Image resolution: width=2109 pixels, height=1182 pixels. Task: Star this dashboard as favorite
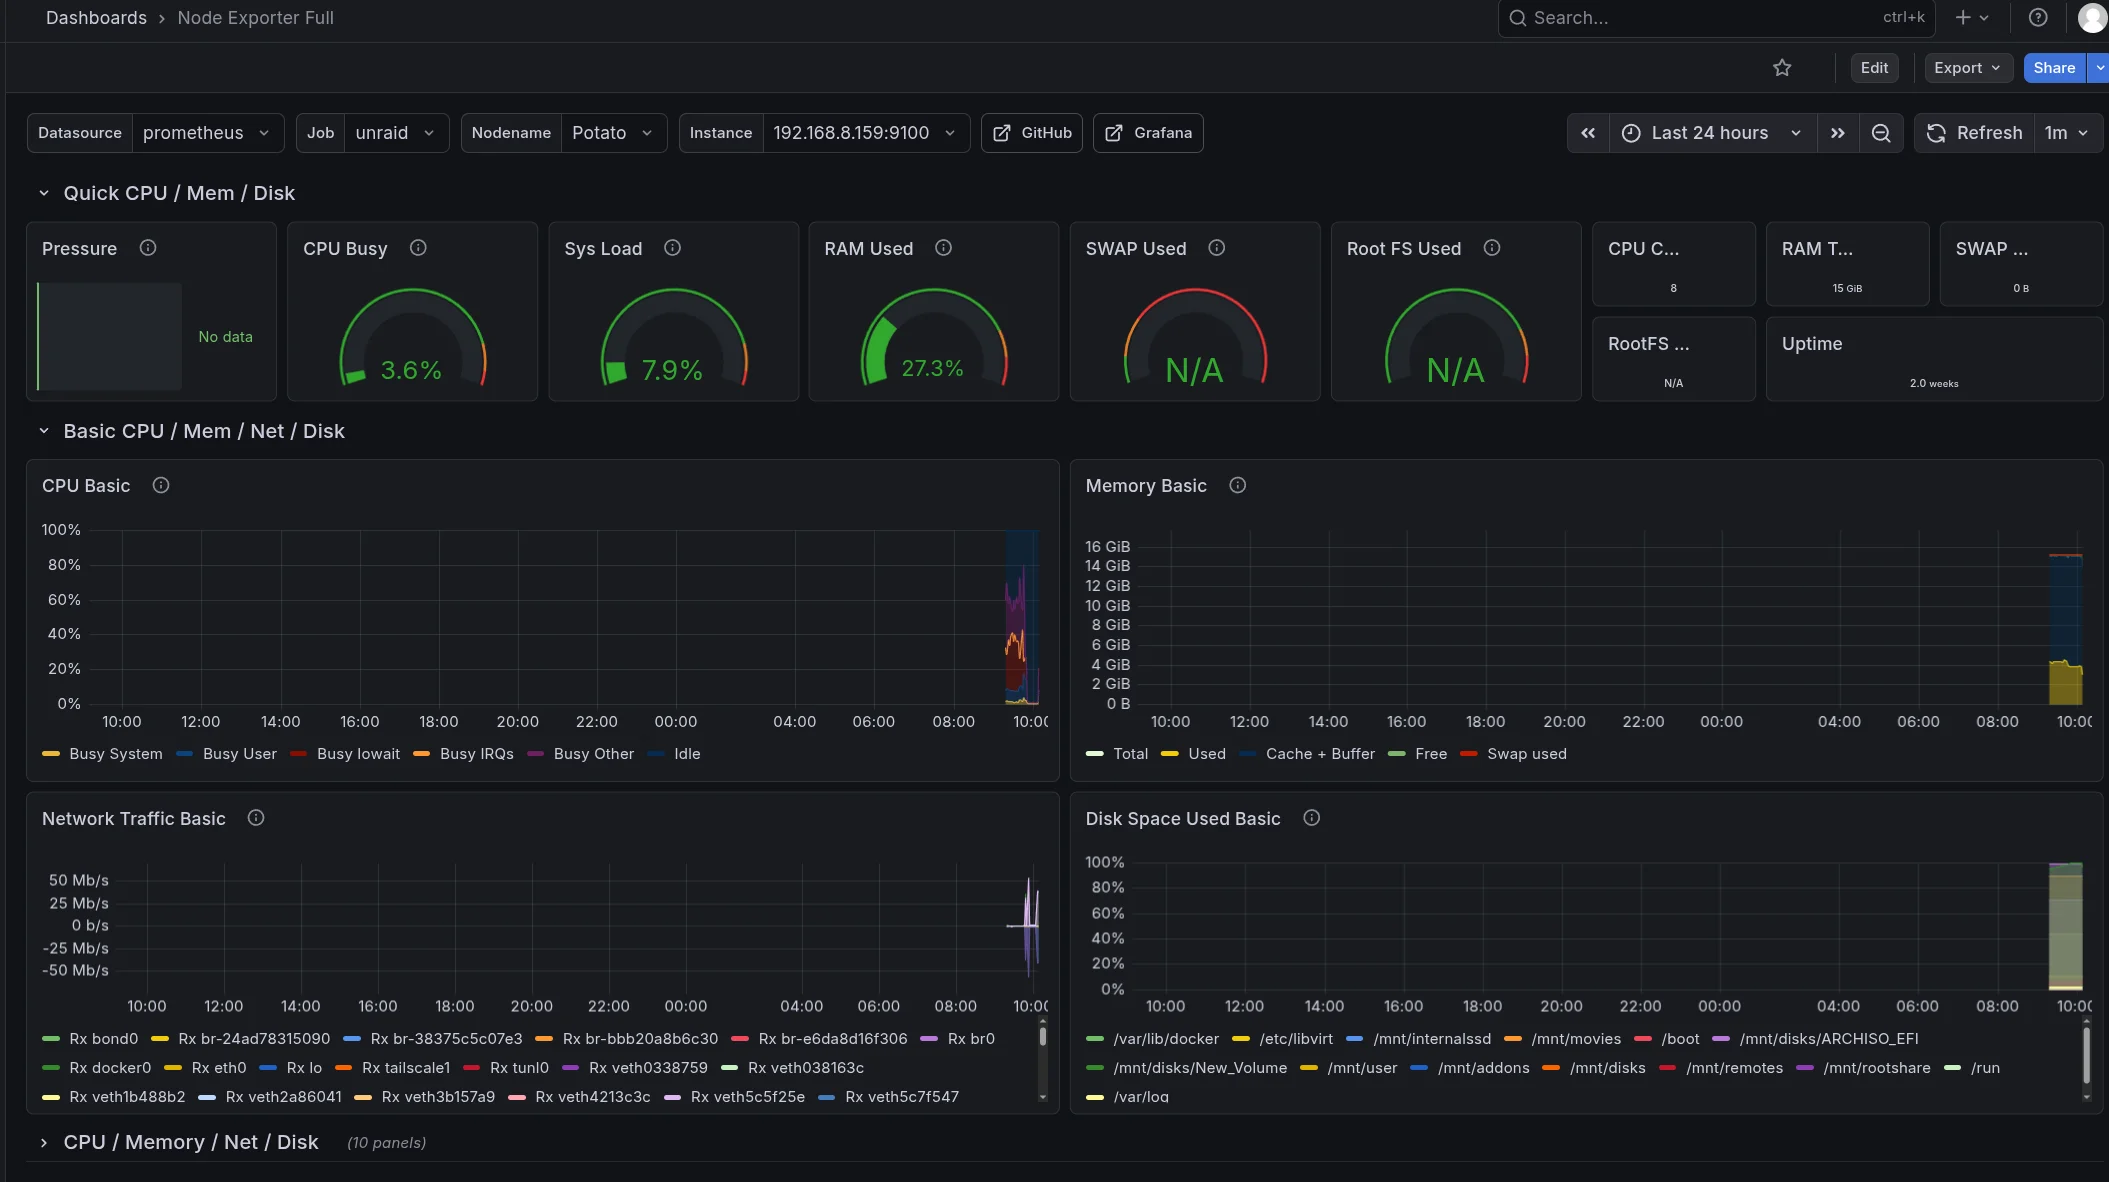[1782, 68]
